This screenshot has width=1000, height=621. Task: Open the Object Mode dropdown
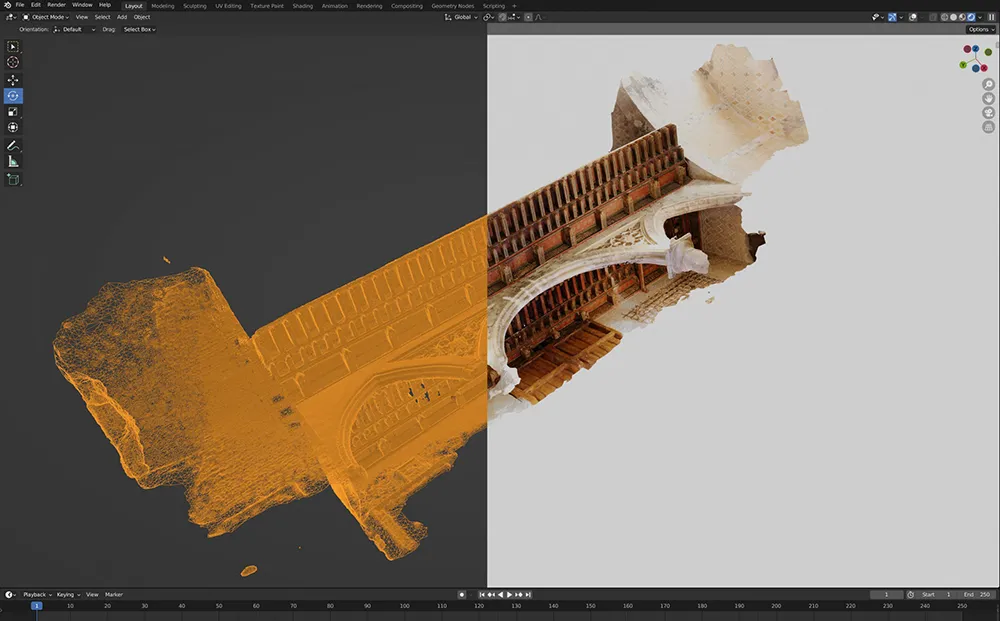pos(48,17)
